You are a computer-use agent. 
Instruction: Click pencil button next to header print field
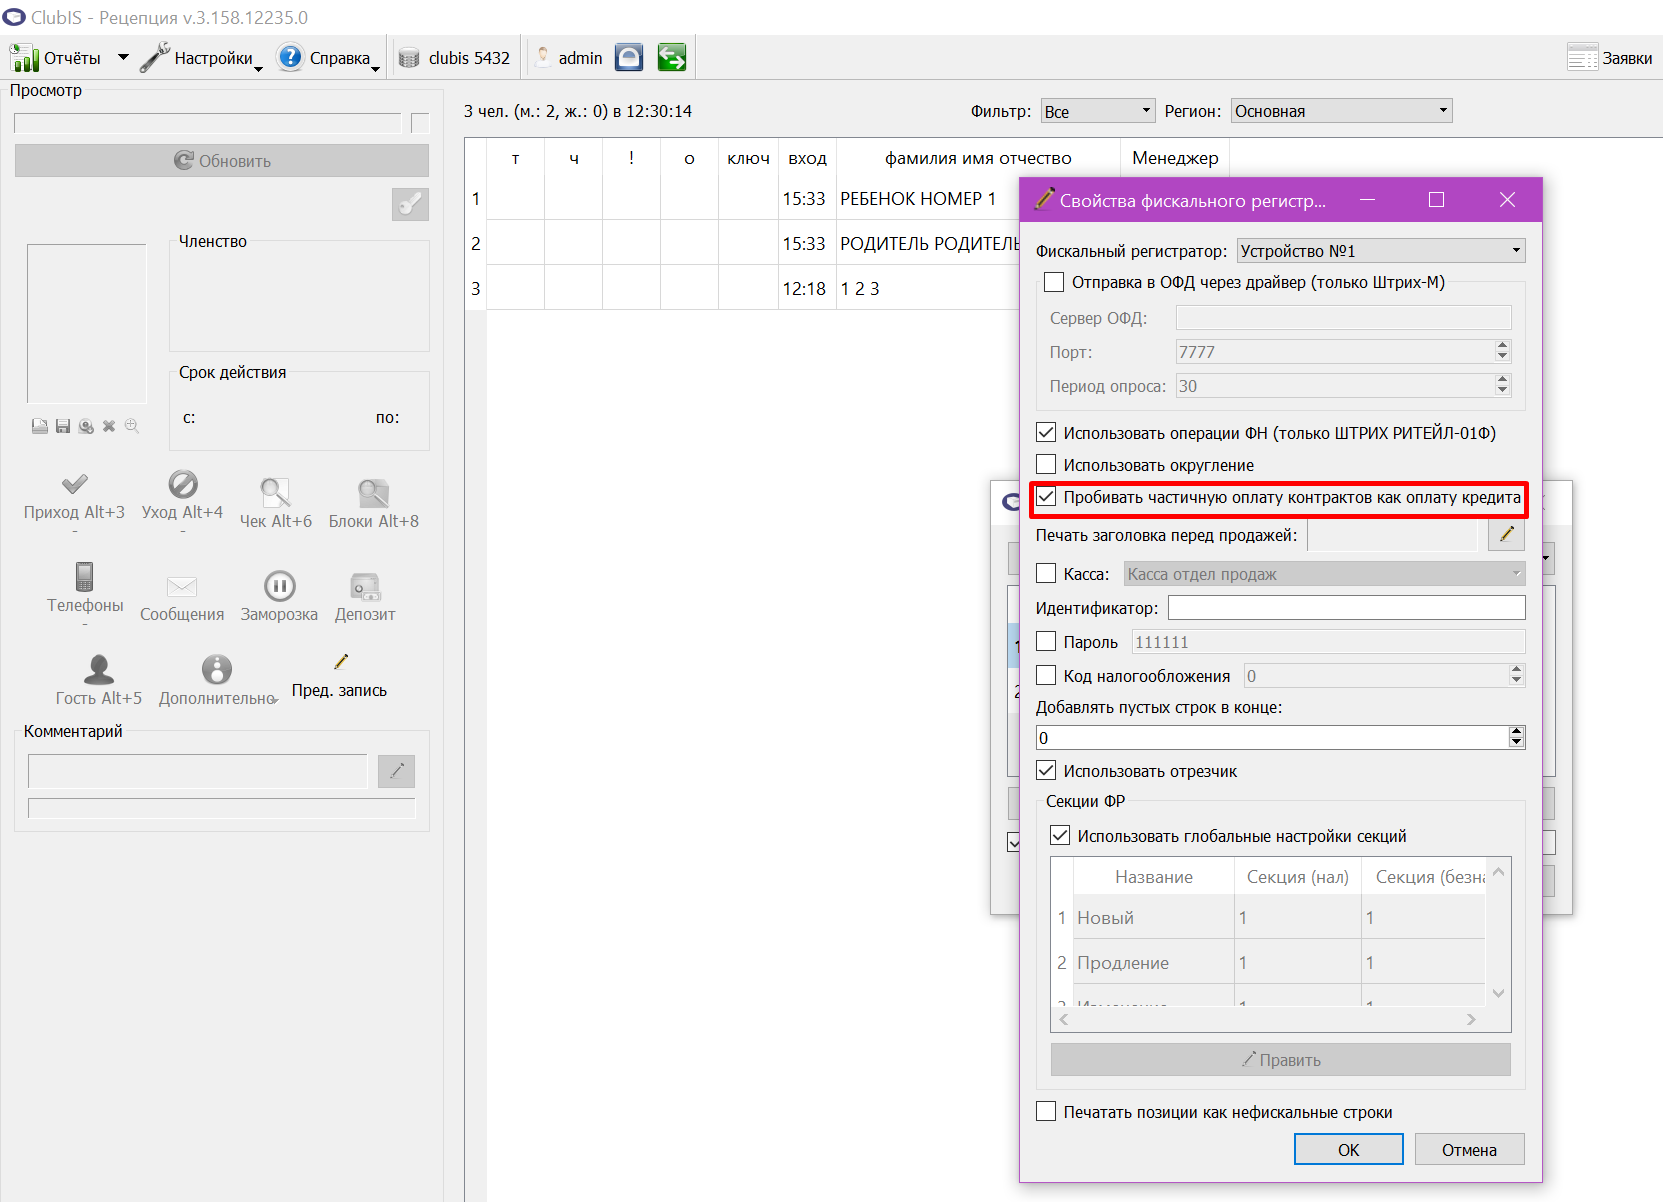point(1506,535)
